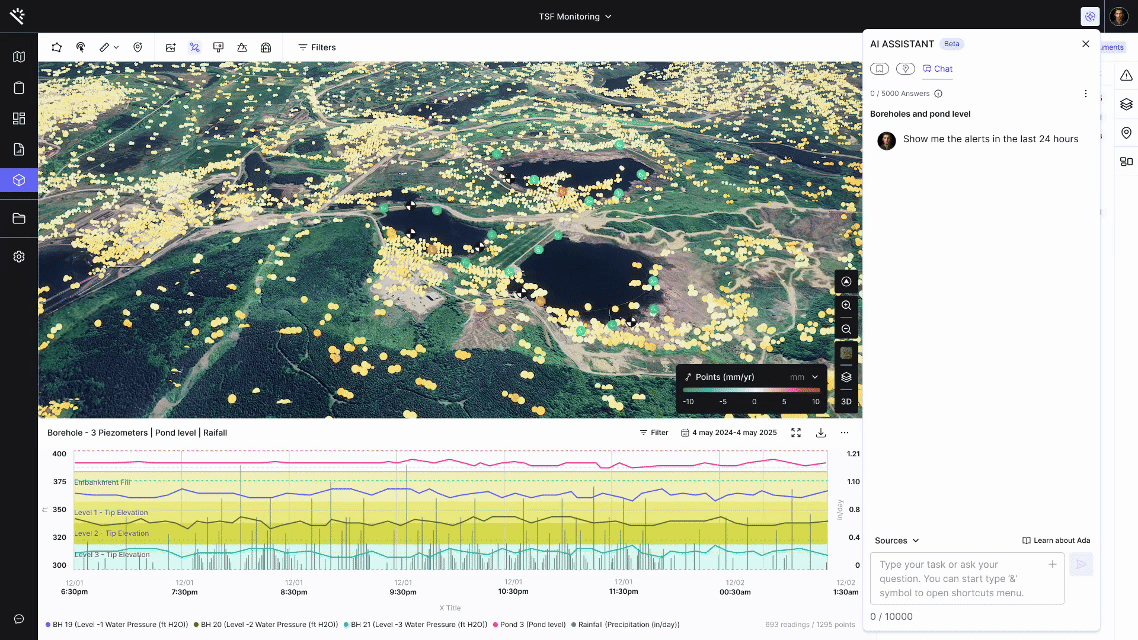The width and height of the screenshot is (1138, 640).
Task: Click the question input field
Action: pyautogui.click(x=967, y=578)
